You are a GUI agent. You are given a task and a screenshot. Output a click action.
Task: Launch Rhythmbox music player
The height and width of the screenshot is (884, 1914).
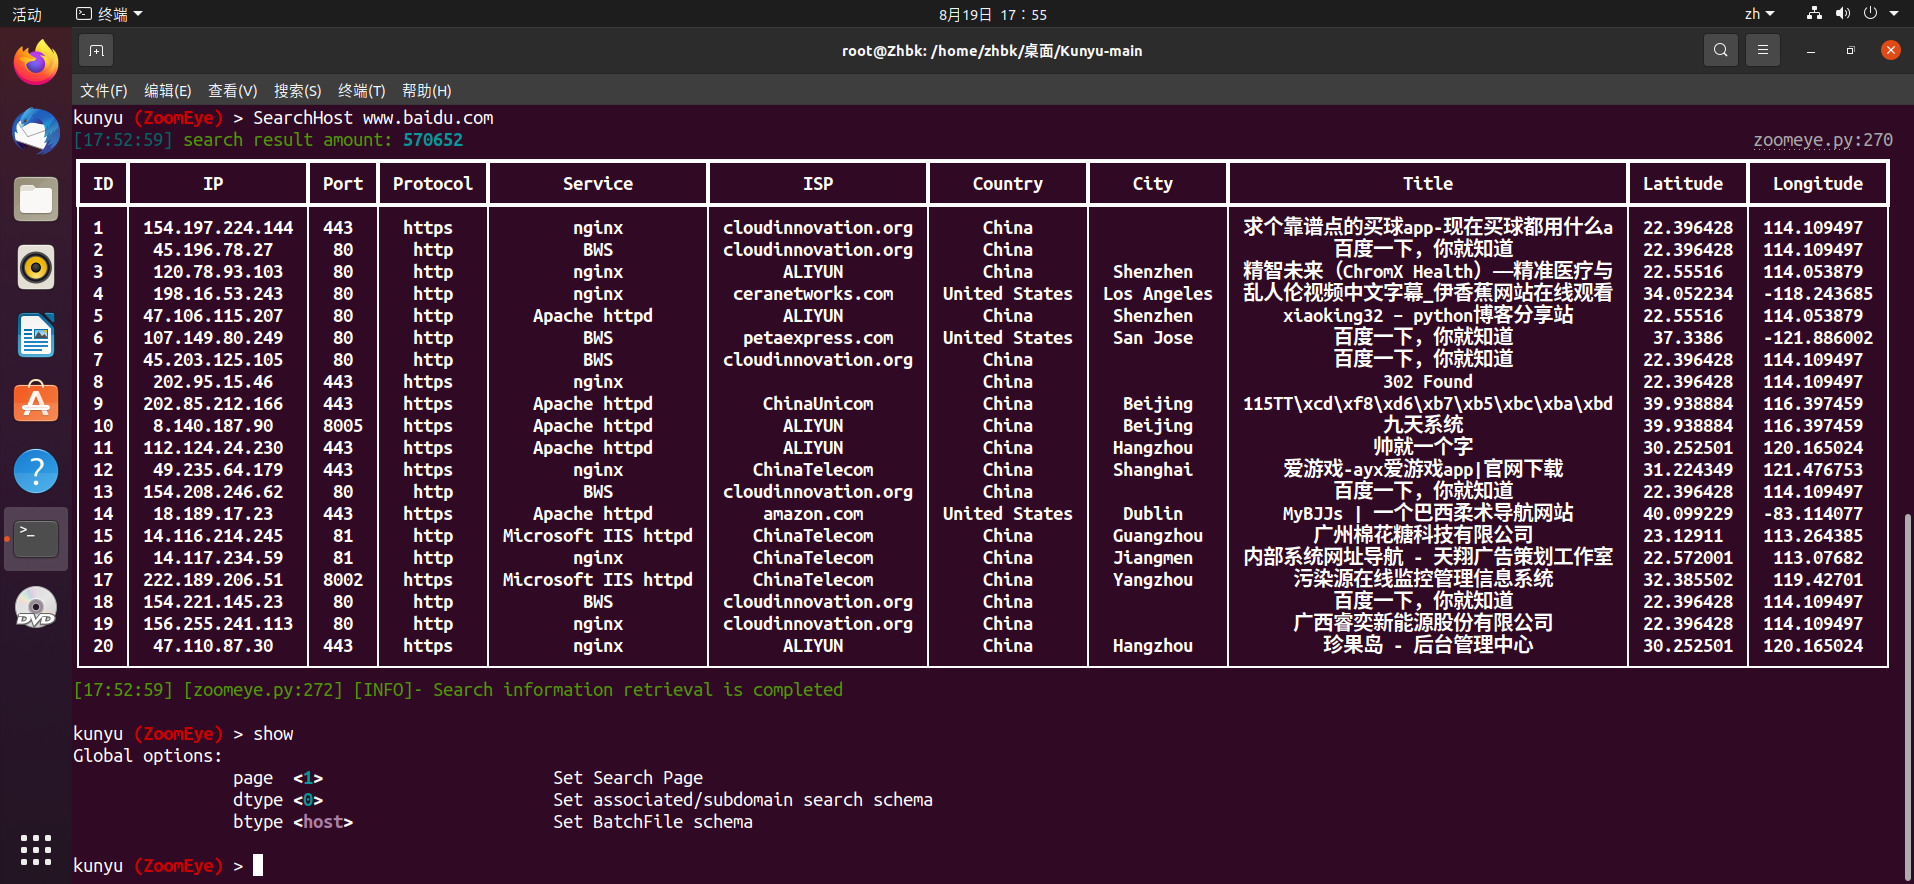[36, 267]
